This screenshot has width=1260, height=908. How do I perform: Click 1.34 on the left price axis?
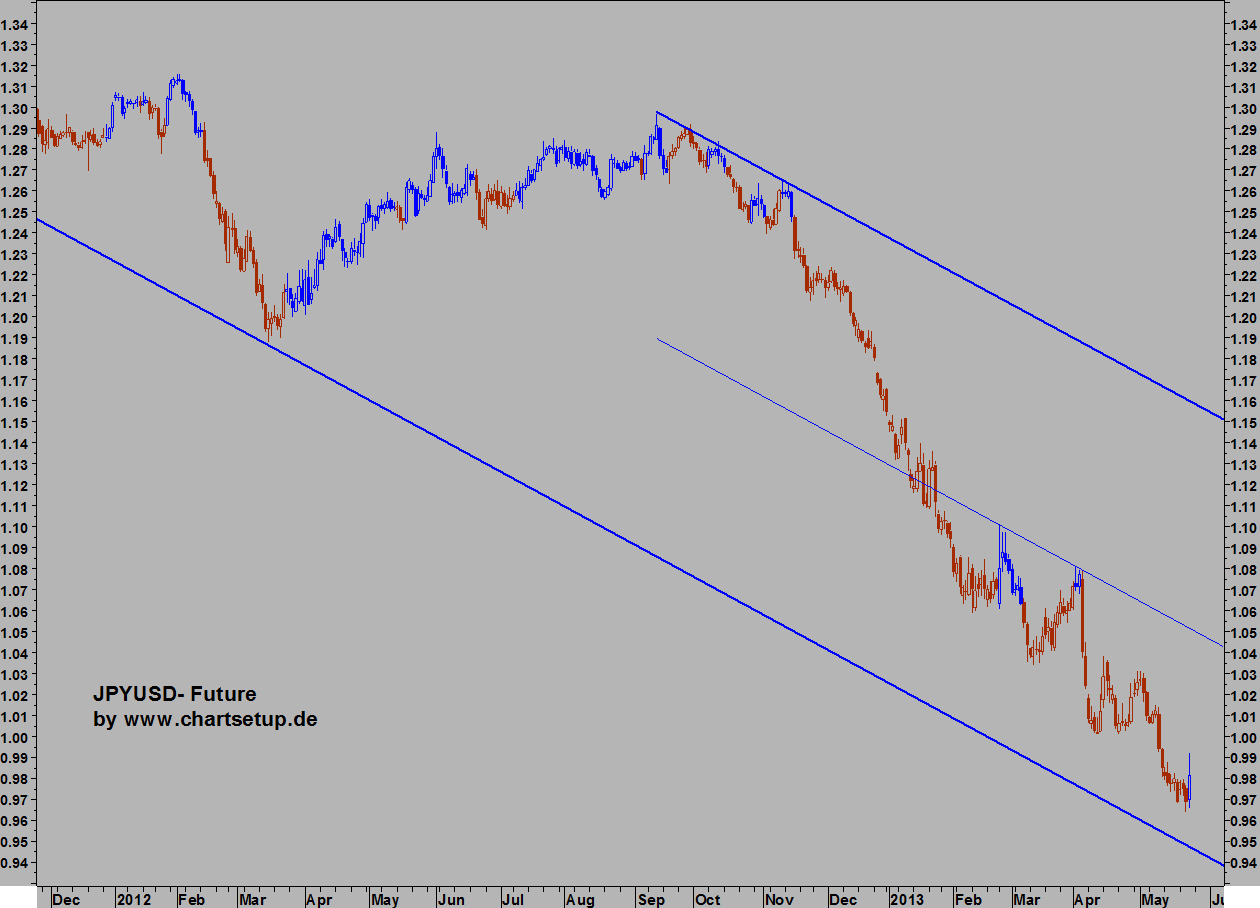click(14, 24)
